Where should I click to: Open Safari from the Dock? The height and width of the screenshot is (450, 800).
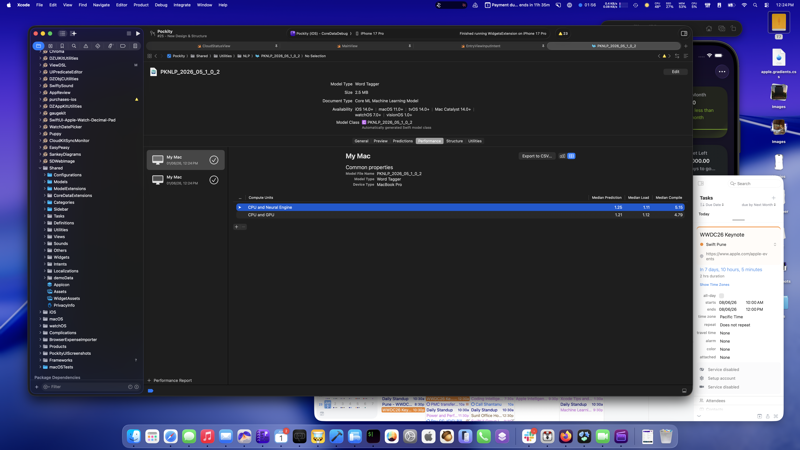(x=170, y=436)
